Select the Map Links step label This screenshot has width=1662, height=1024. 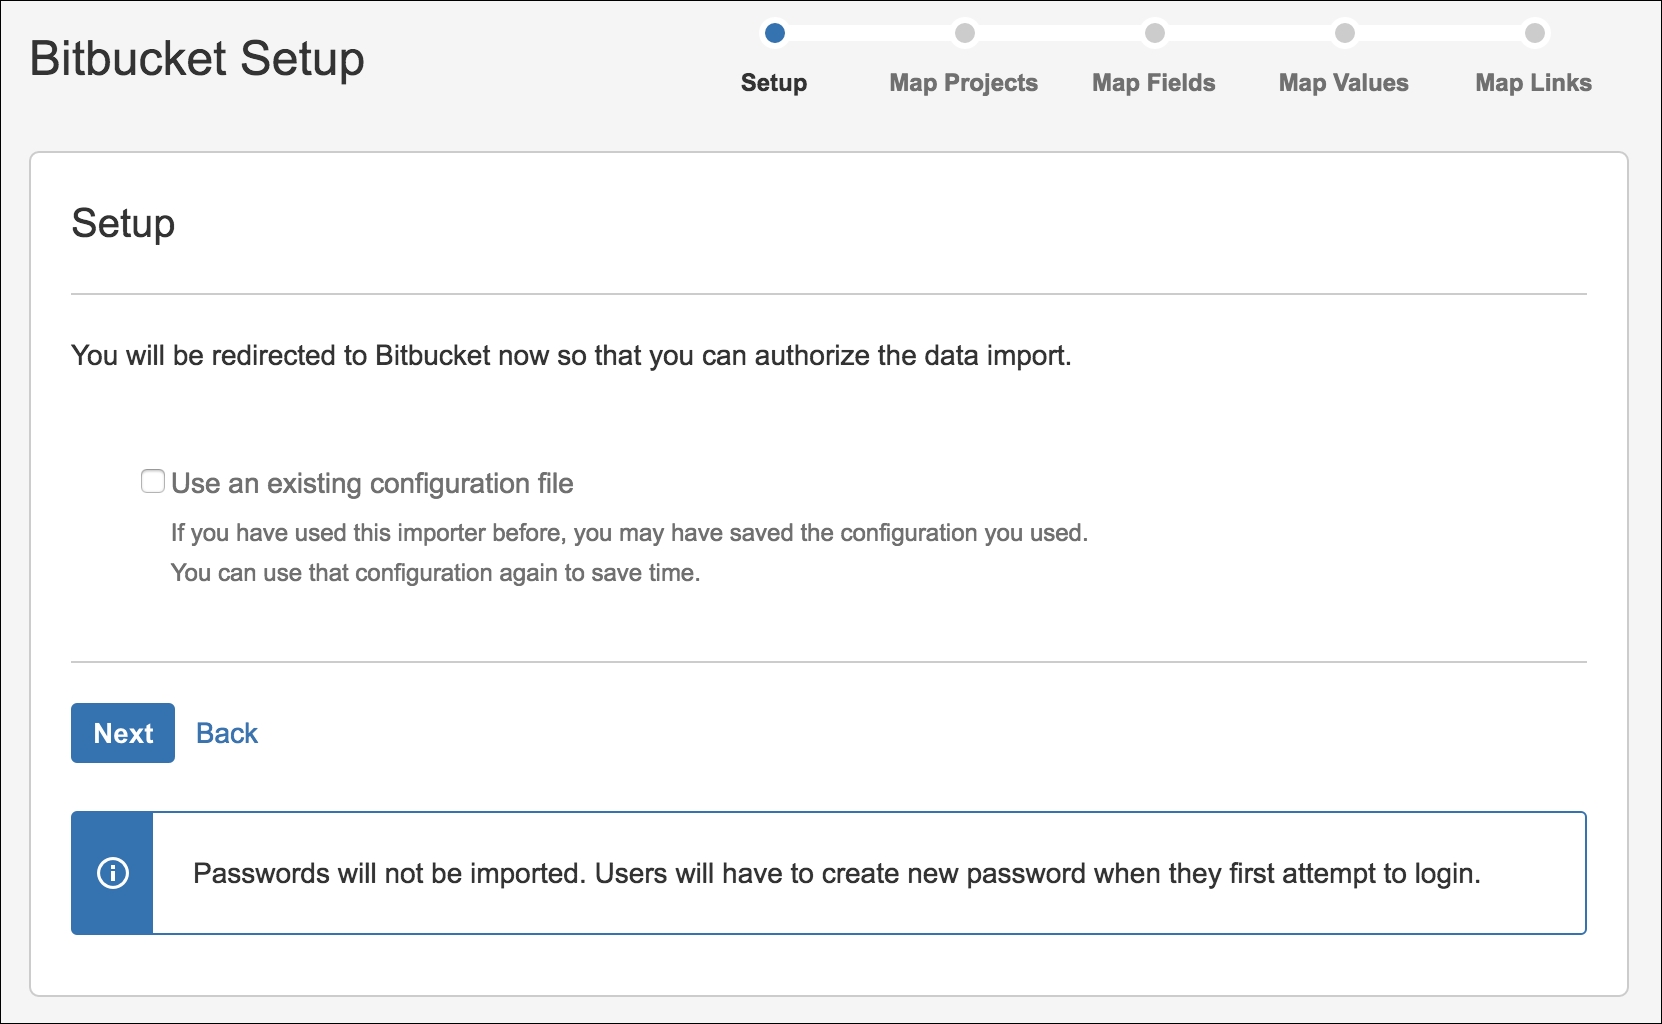coord(1534,83)
